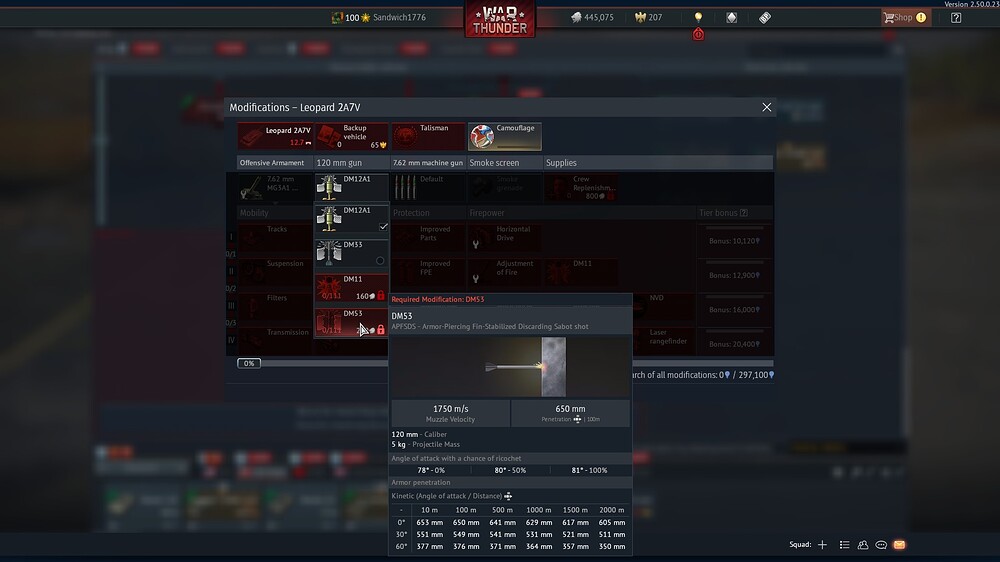
Task: Select the locked DM11 shell in dropdown
Action: [x=351, y=288]
